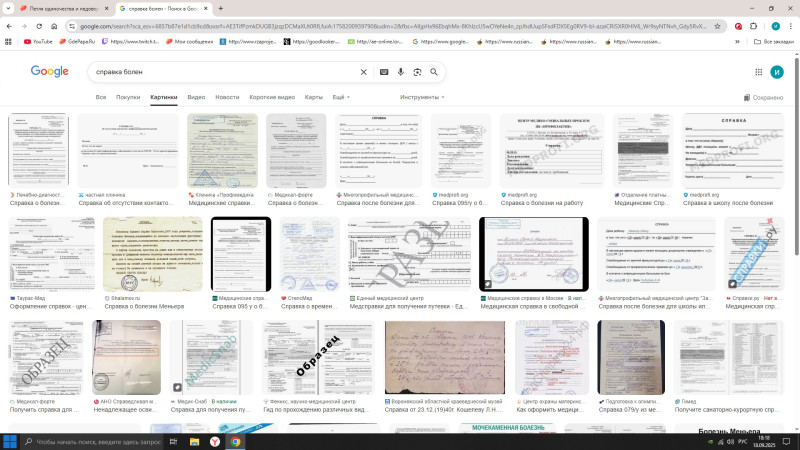This screenshot has height=450, width=800.
Task: Click the "справка болен" search input field
Action: 220,72
